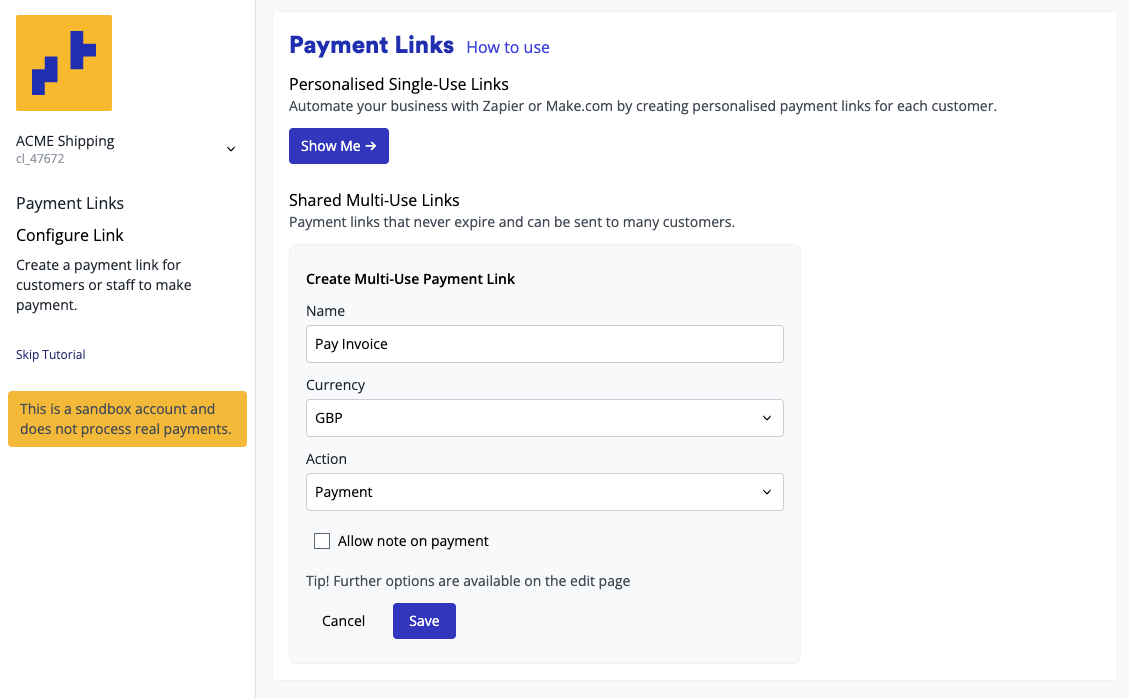Select the Configure Link sidebar item
The image size is (1129, 698).
click(70, 235)
